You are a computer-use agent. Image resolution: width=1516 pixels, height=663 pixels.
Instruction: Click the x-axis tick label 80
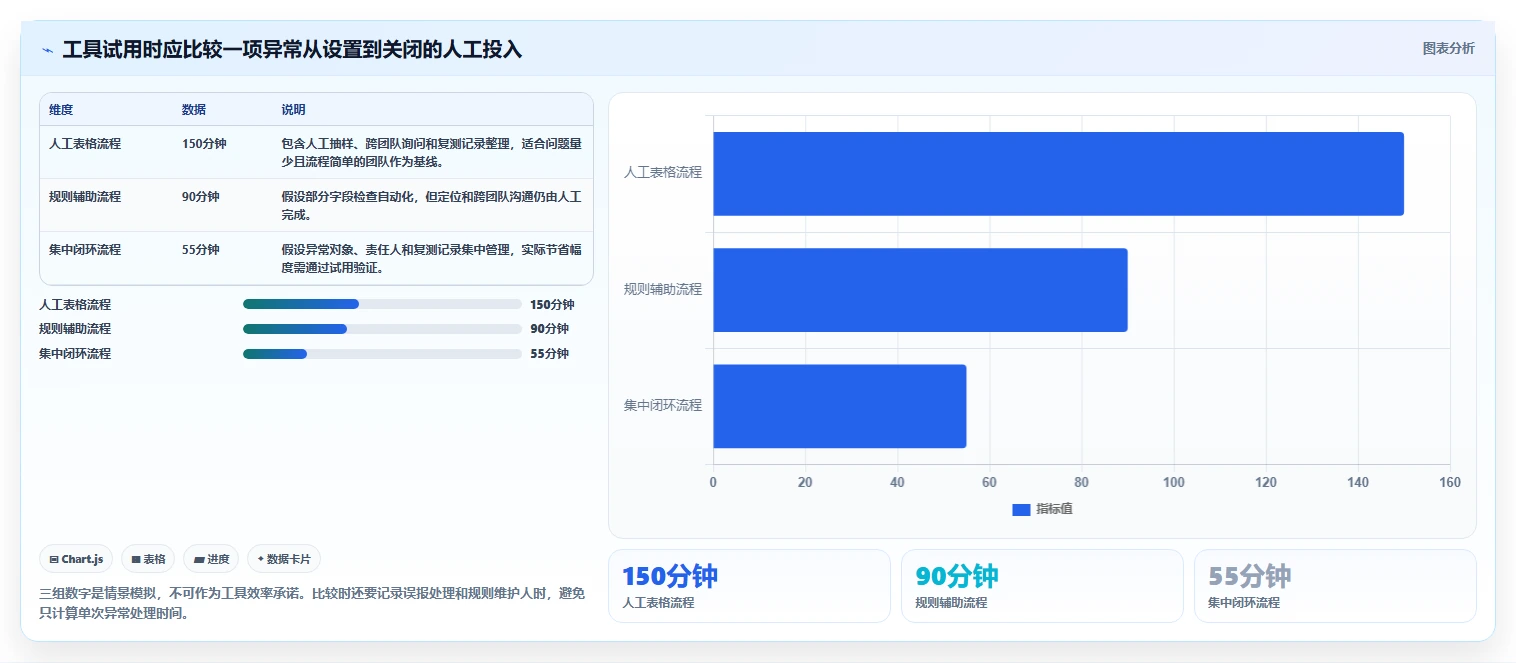[x=1081, y=482]
